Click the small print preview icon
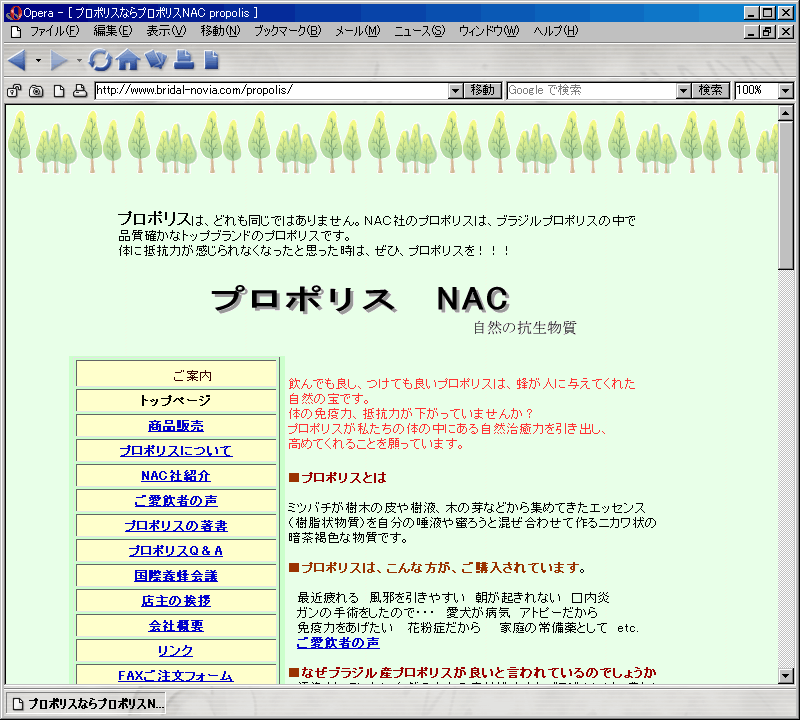This screenshot has width=800, height=720. (x=80, y=91)
